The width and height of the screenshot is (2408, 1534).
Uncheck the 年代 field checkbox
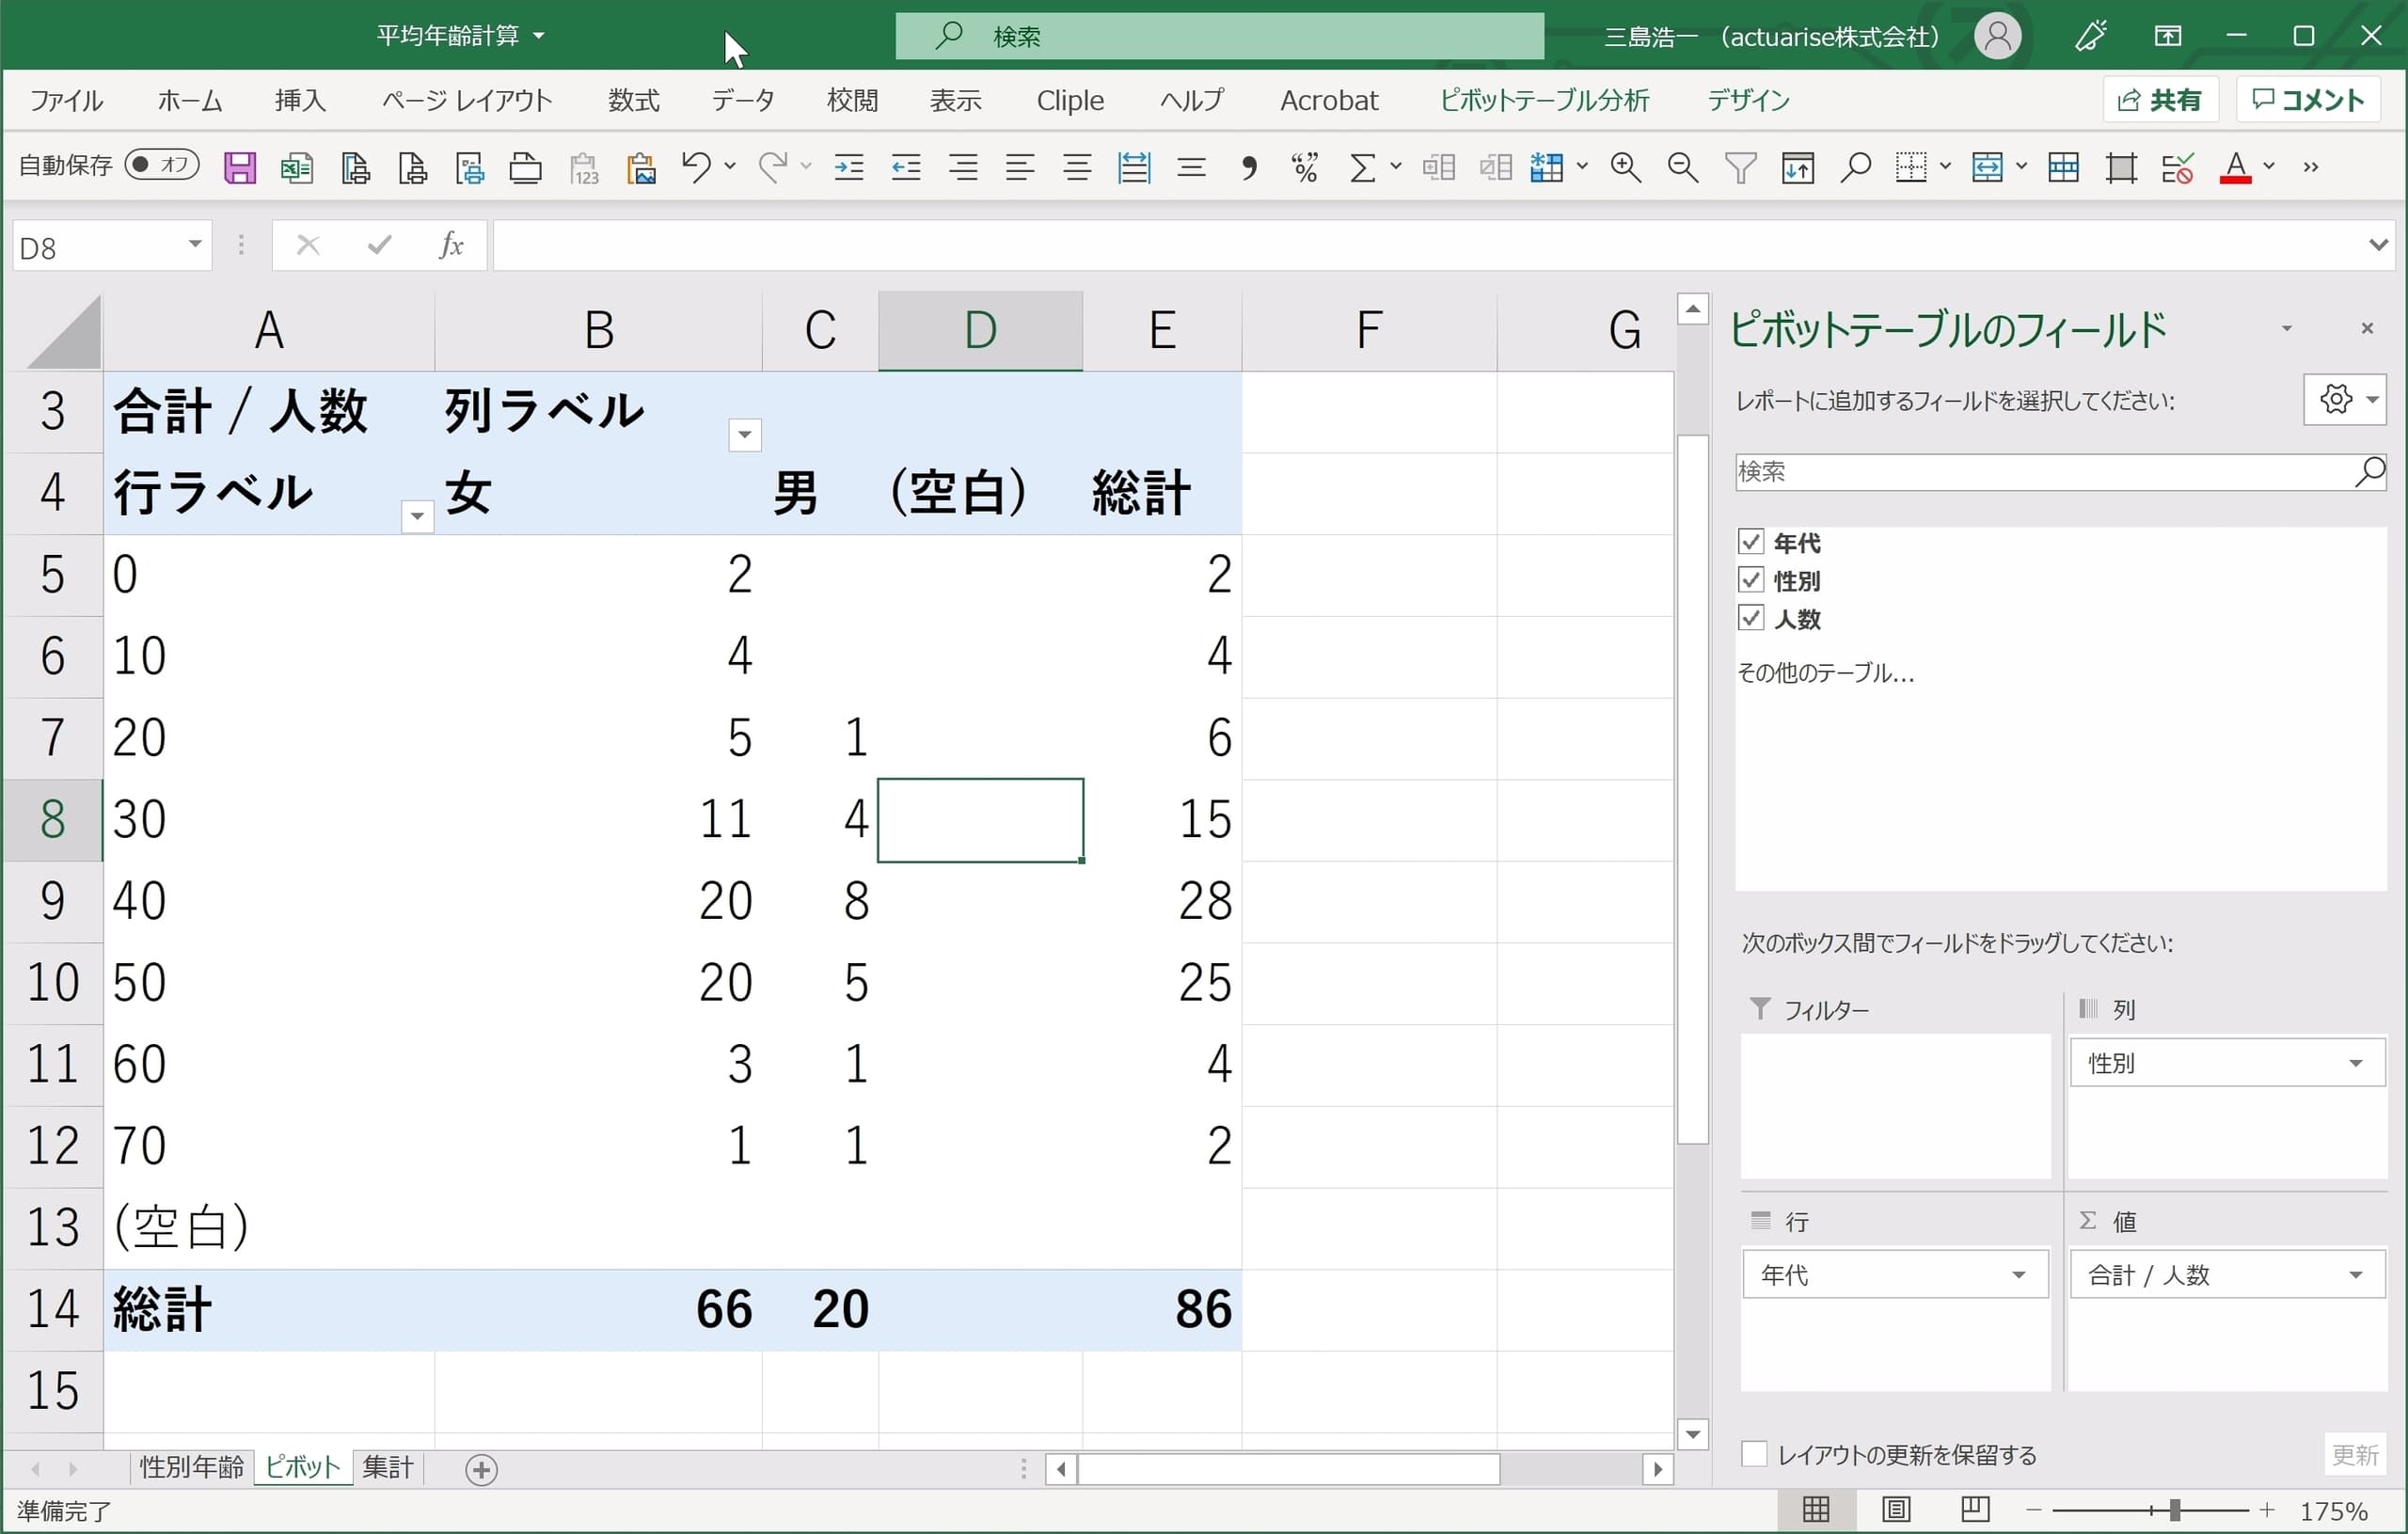[x=1750, y=542]
